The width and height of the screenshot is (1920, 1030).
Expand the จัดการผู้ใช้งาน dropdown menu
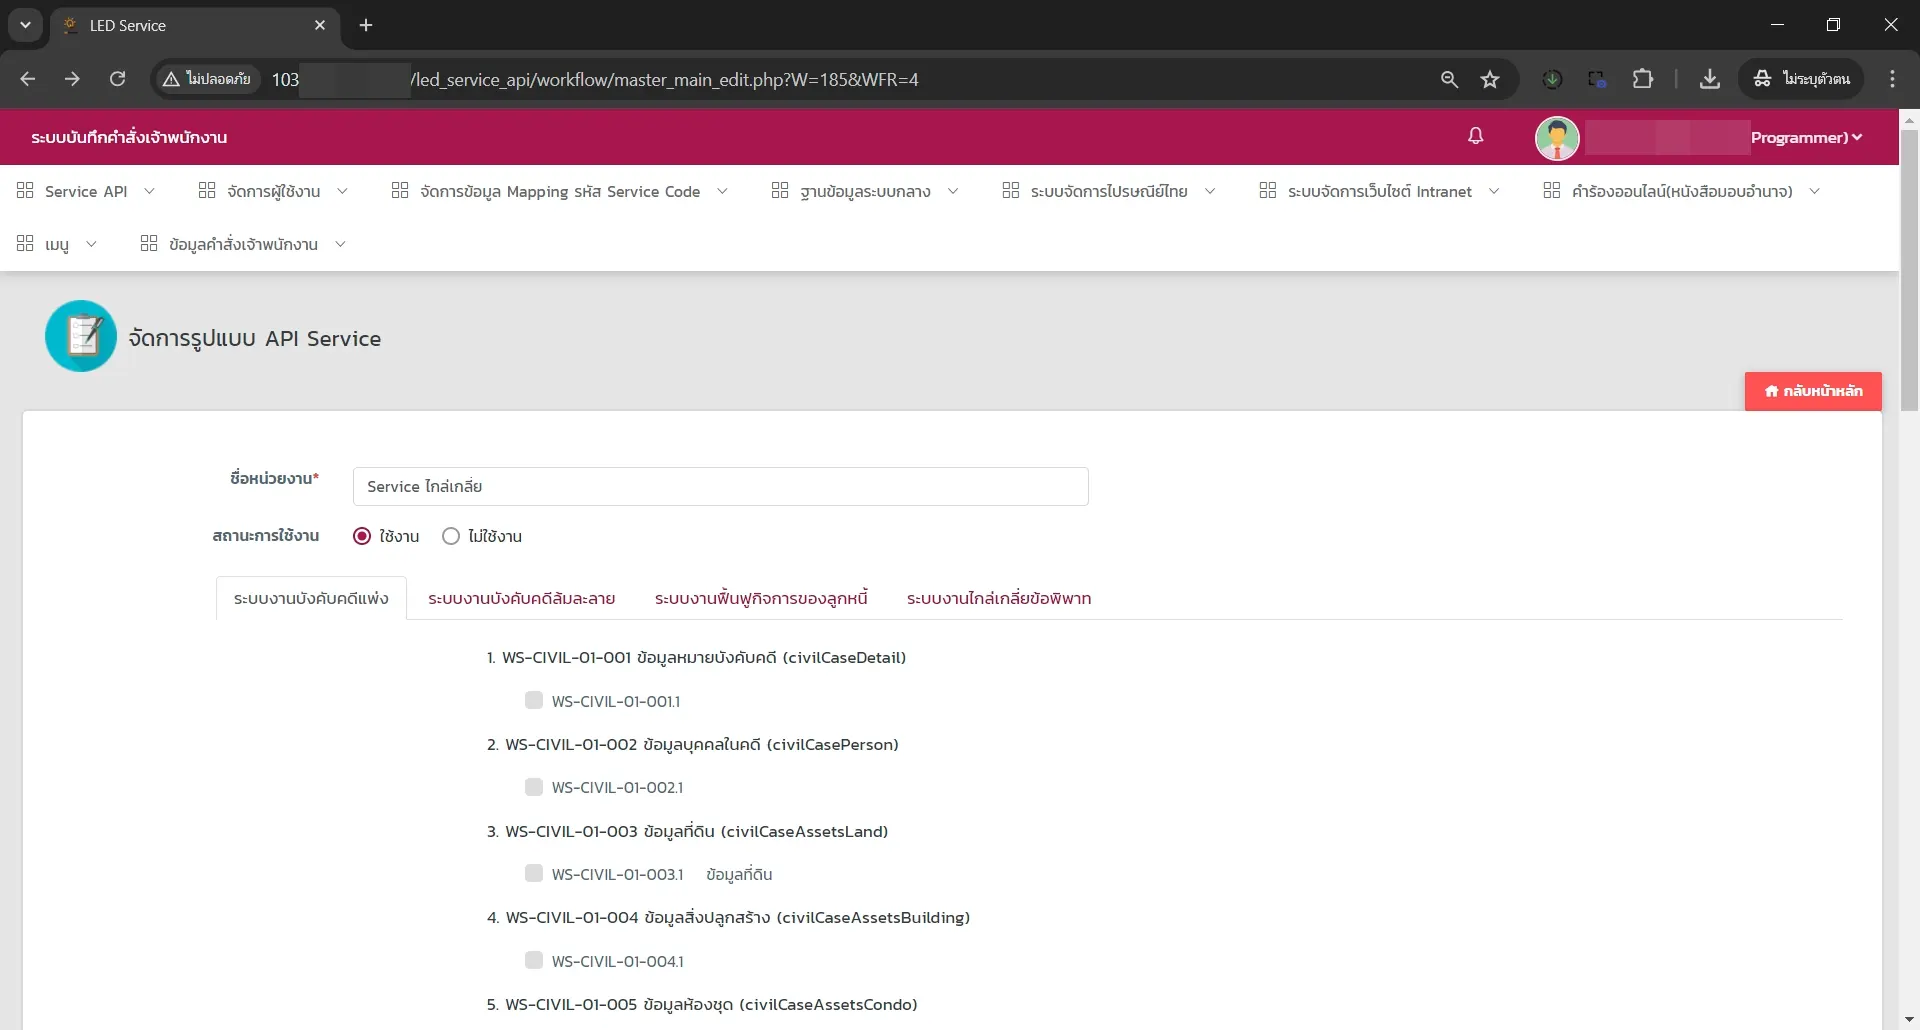click(x=273, y=191)
